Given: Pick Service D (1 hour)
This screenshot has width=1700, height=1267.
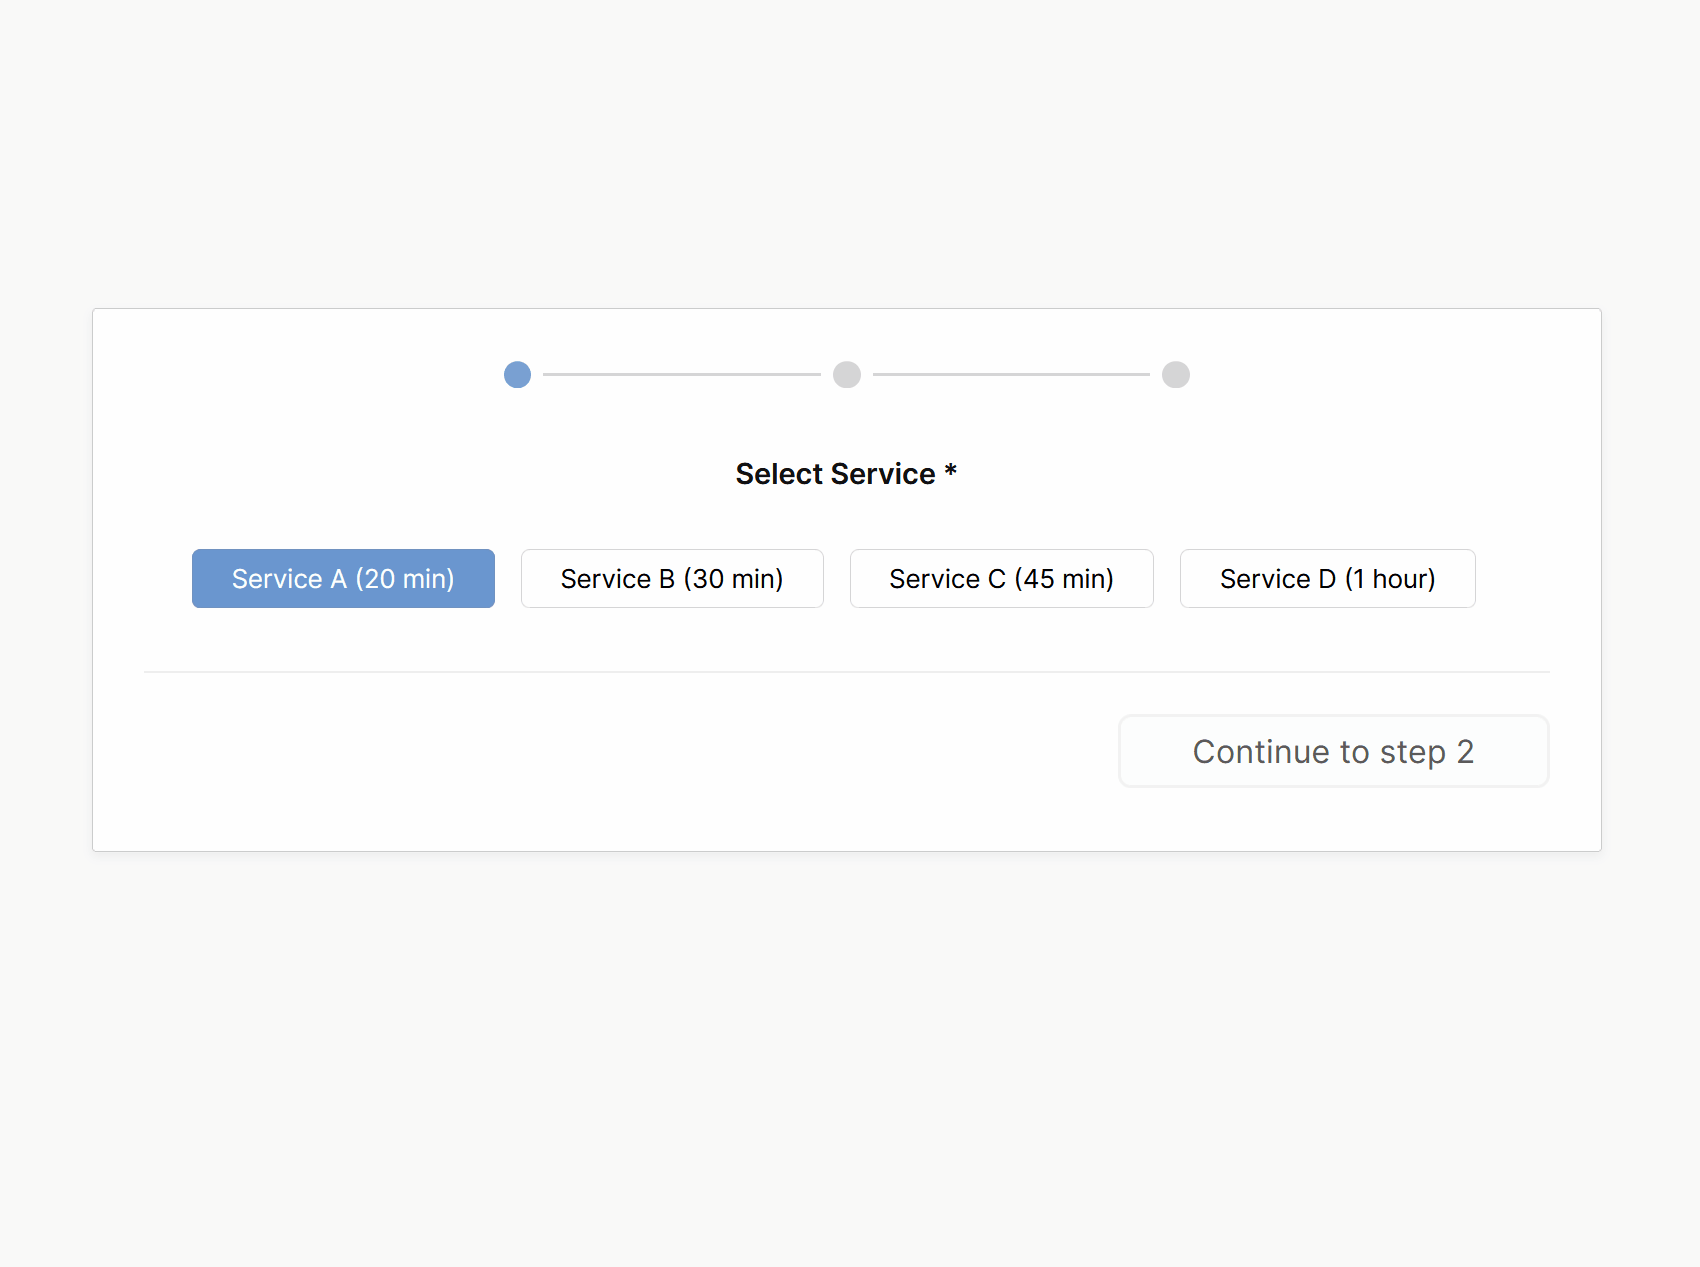Looking at the screenshot, I should coord(1327,578).
